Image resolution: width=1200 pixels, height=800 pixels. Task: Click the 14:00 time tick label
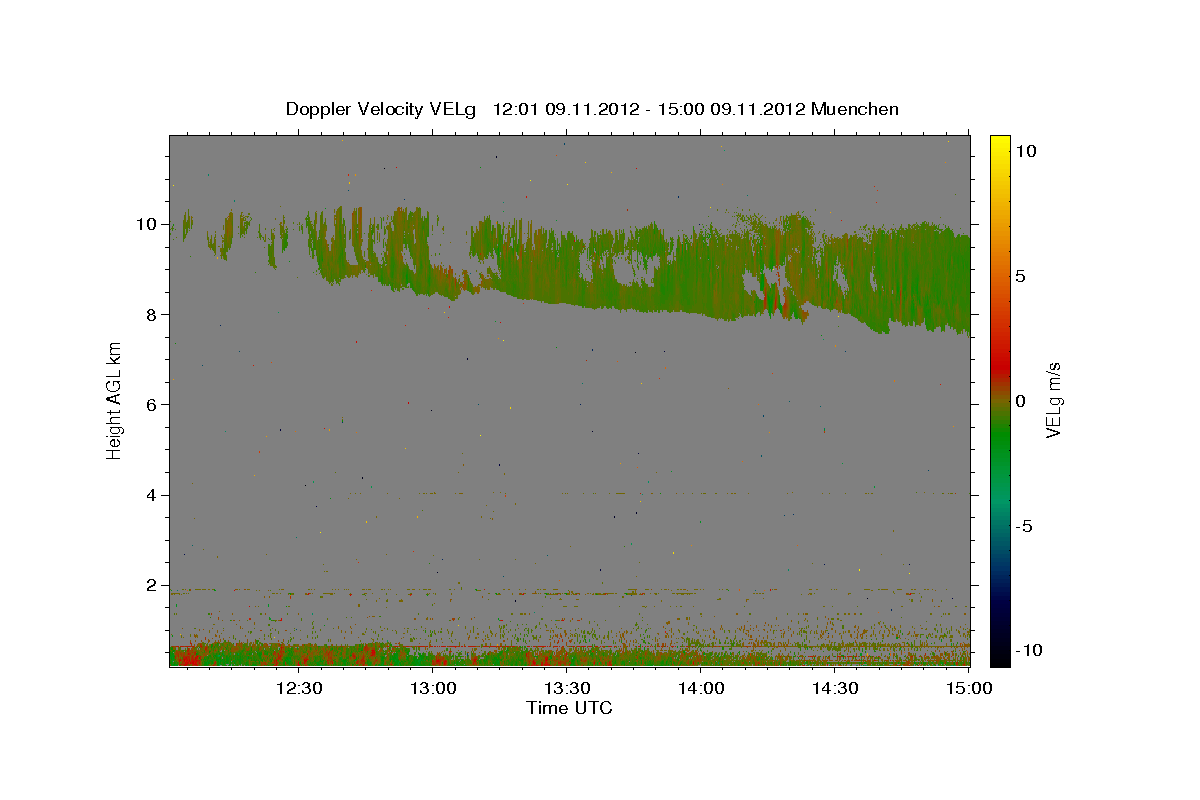point(701,688)
